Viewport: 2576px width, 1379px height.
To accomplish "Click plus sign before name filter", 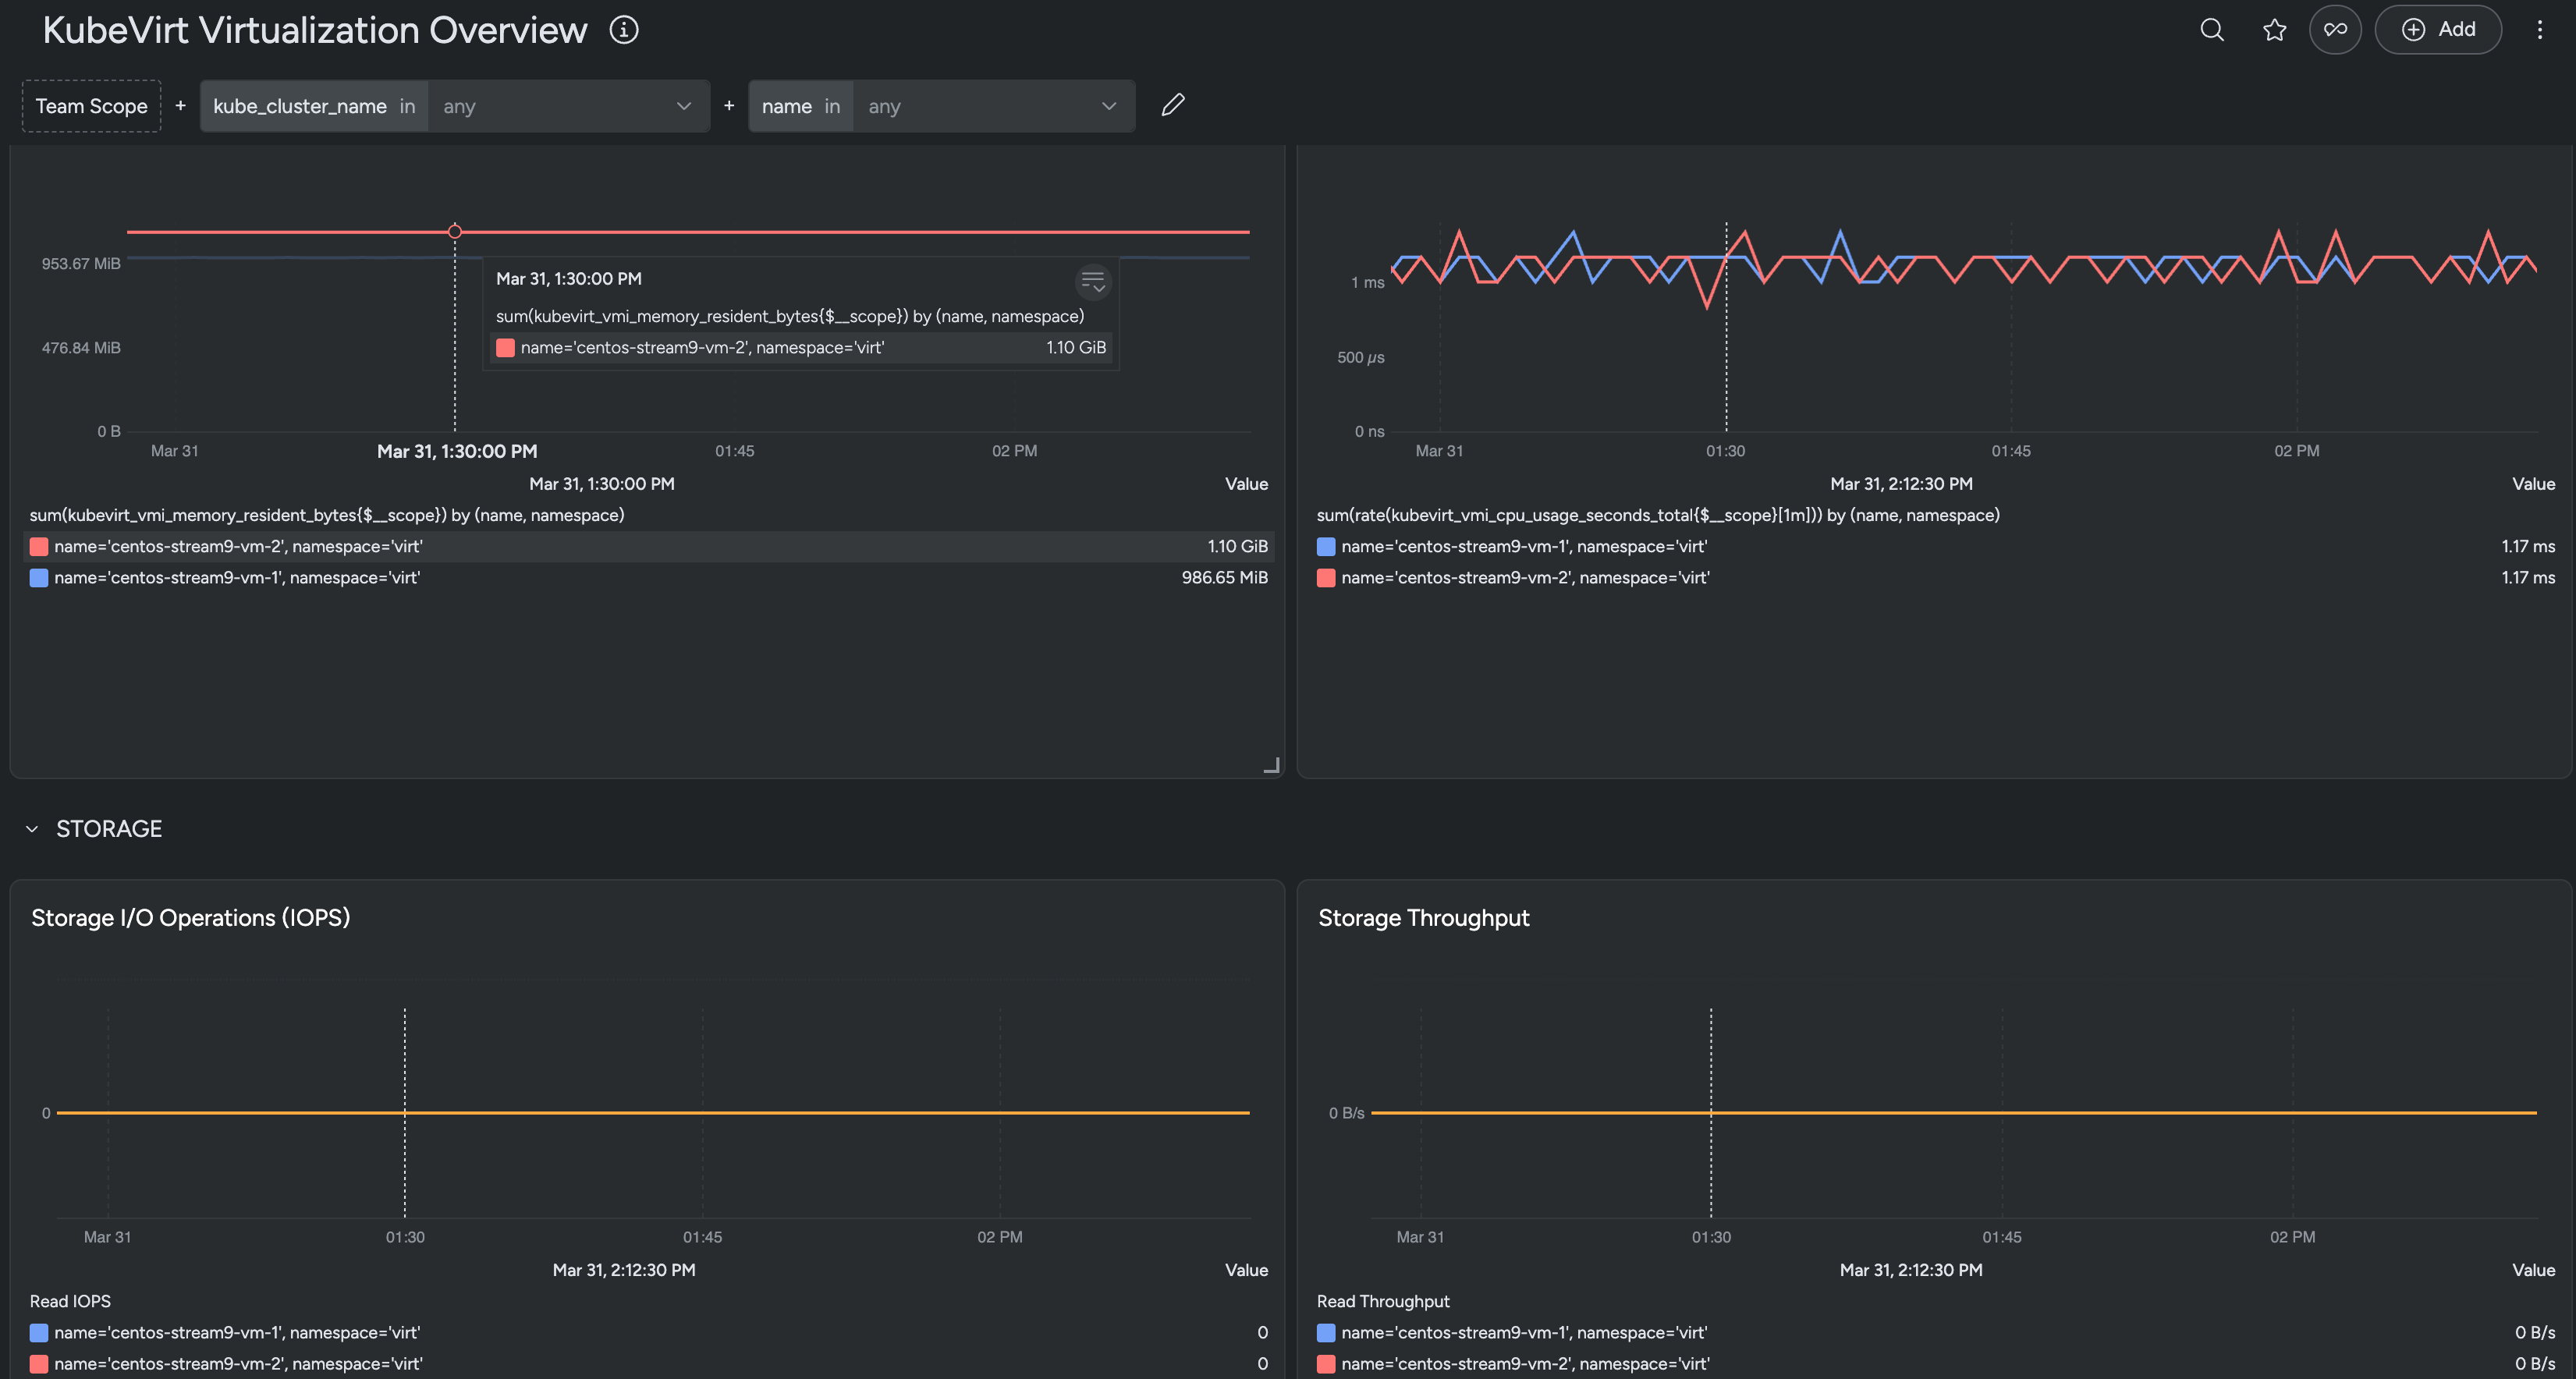I will [729, 105].
